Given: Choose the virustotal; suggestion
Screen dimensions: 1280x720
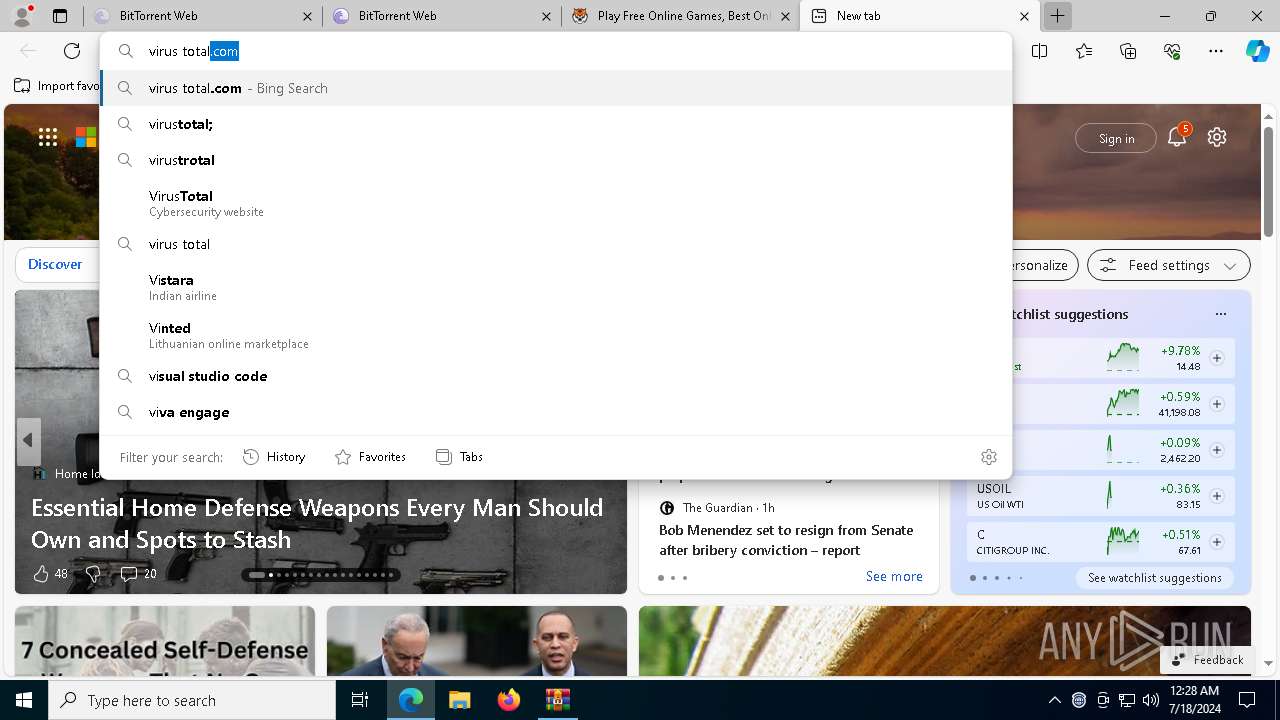Looking at the screenshot, I should 556,124.
